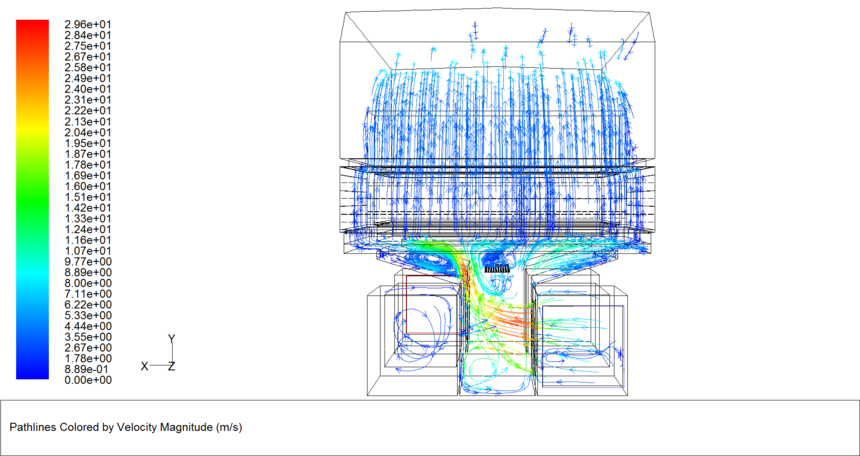The height and width of the screenshot is (456, 860).
Task: Click the 2.75e+01 legend label
Action: (x=88, y=46)
